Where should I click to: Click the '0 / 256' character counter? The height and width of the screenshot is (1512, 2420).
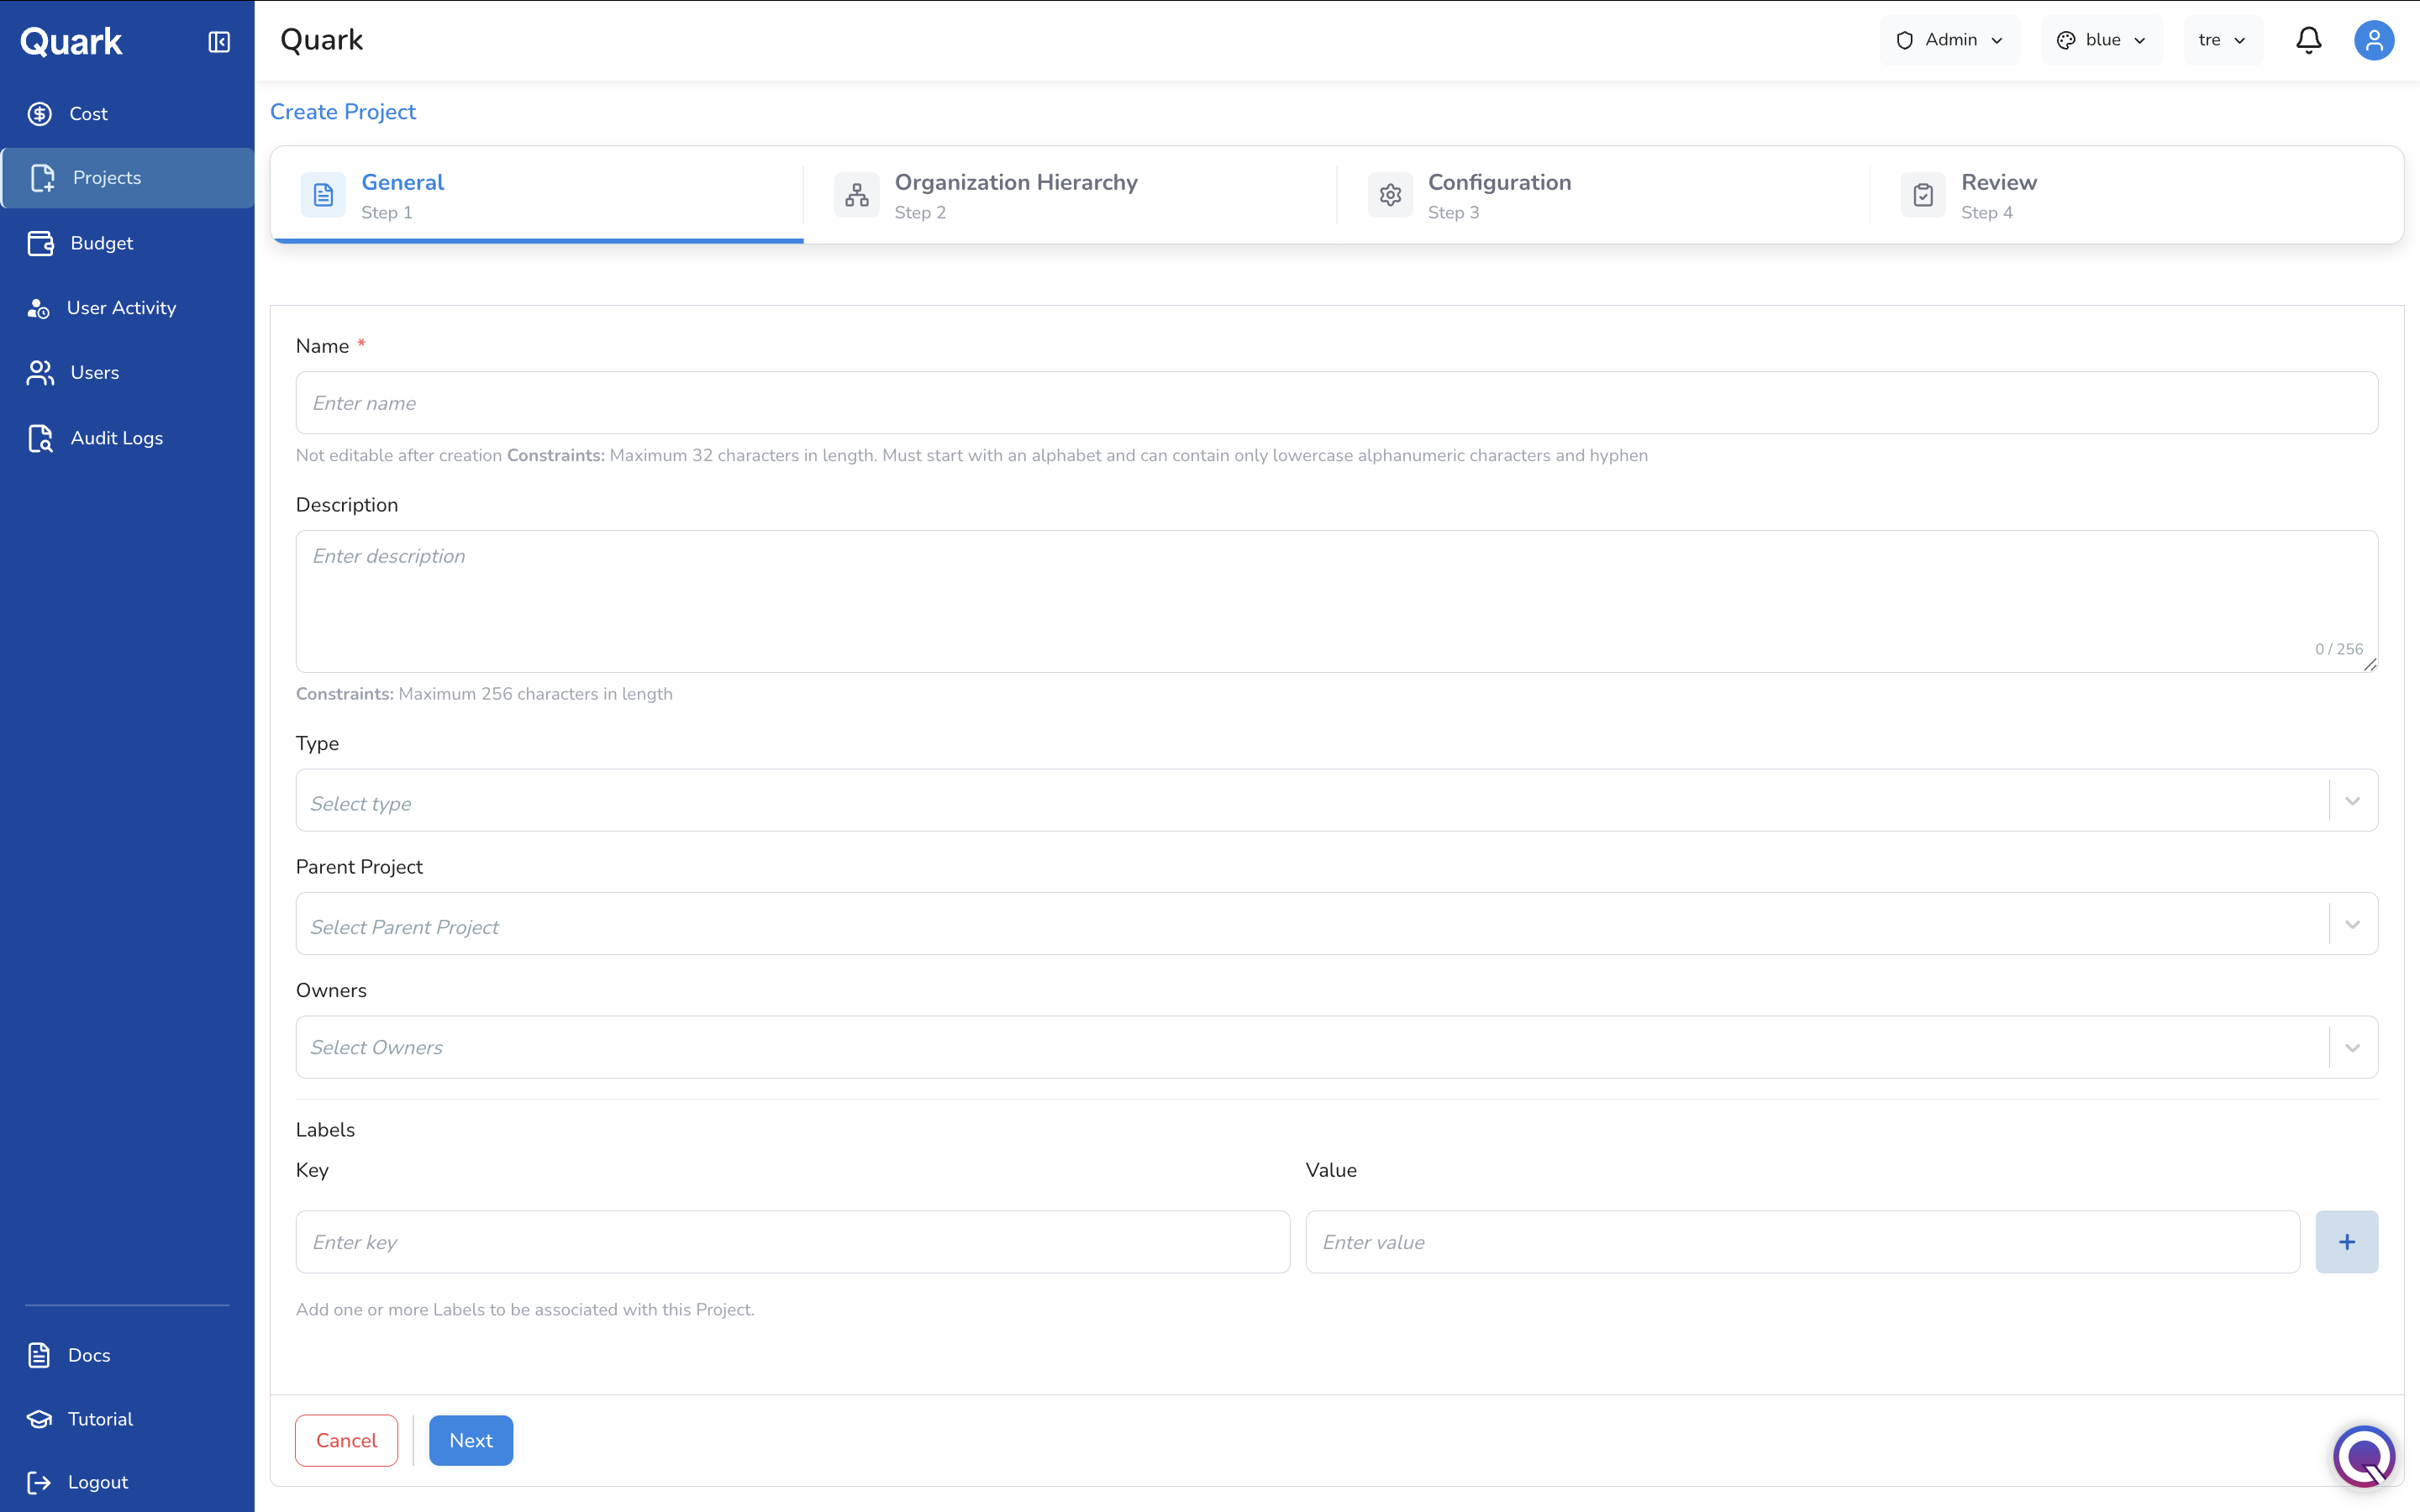point(2339,649)
